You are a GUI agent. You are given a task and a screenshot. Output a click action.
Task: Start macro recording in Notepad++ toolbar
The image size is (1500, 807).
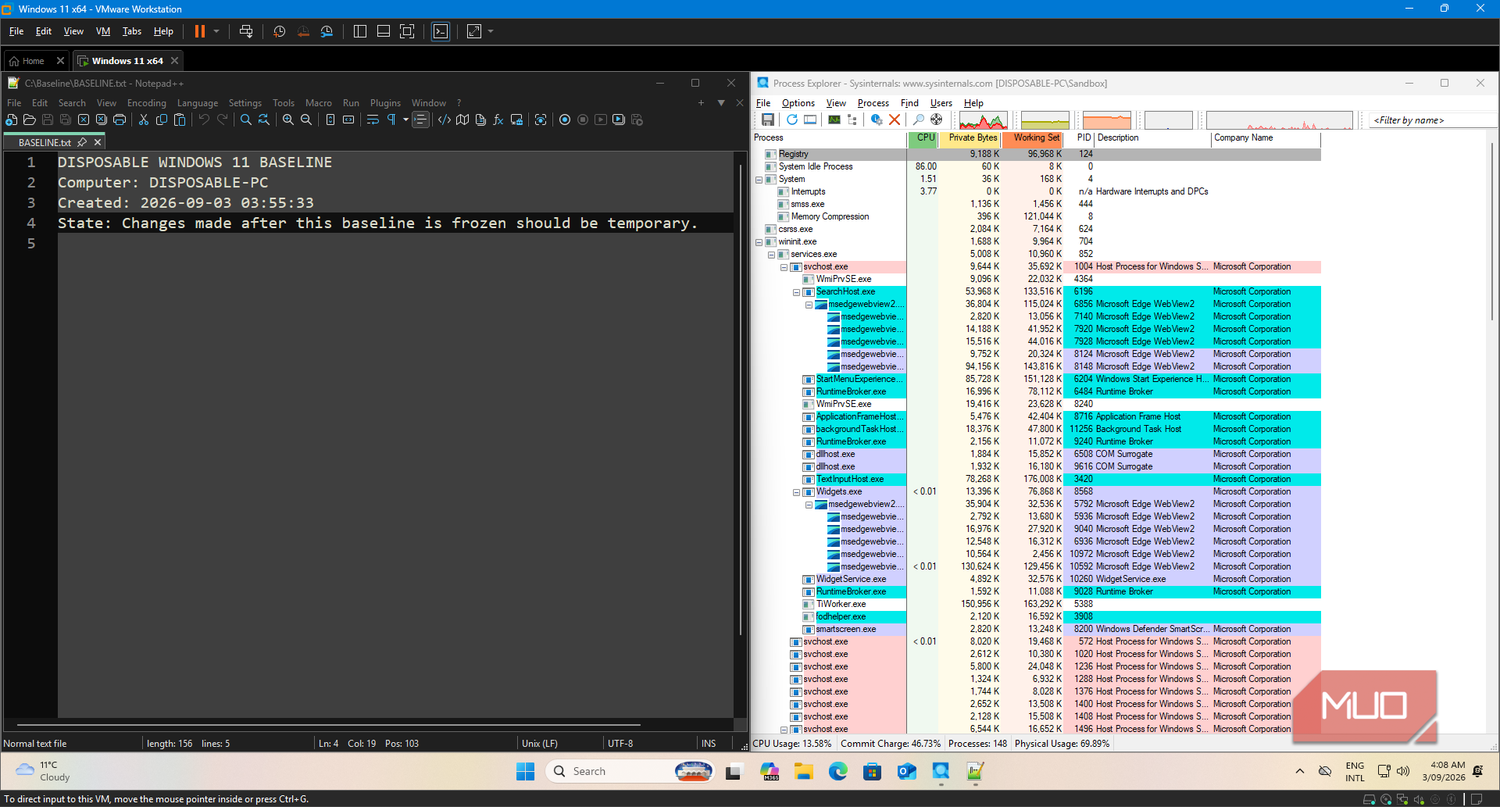tap(565, 120)
